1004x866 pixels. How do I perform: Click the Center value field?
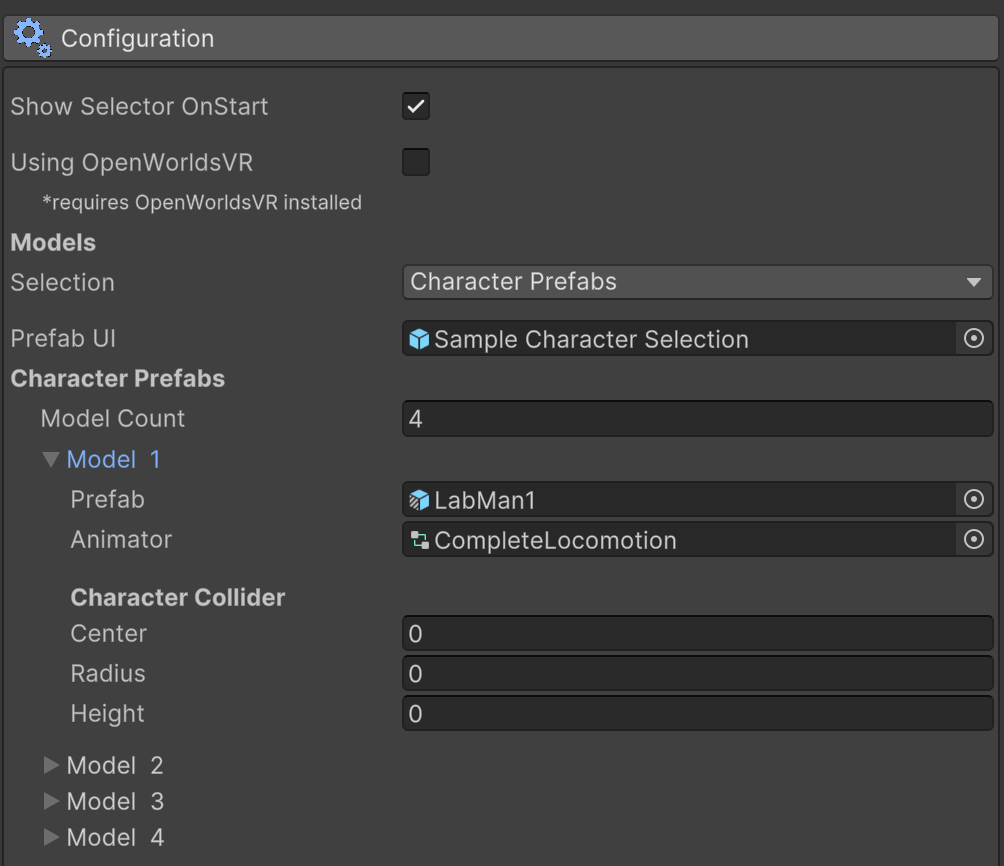pyautogui.click(x=697, y=634)
